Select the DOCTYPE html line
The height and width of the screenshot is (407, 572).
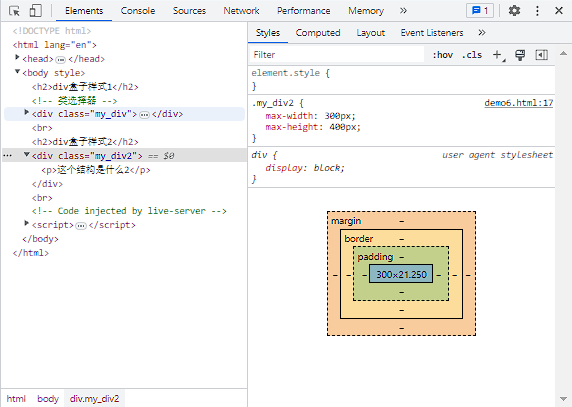coord(51,31)
